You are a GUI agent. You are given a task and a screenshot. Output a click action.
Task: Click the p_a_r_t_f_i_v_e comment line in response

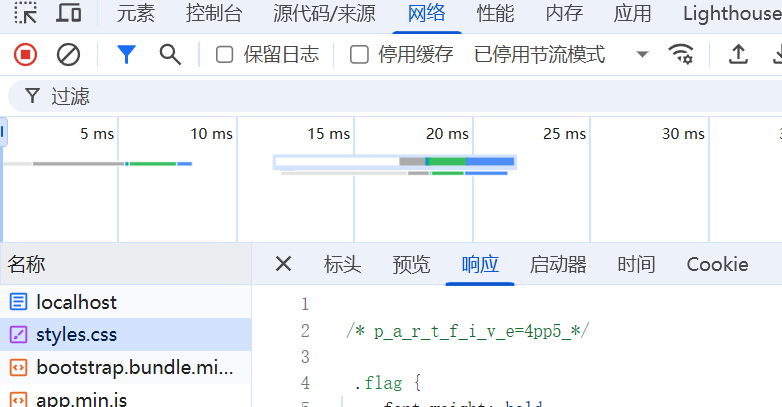(468, 331)
